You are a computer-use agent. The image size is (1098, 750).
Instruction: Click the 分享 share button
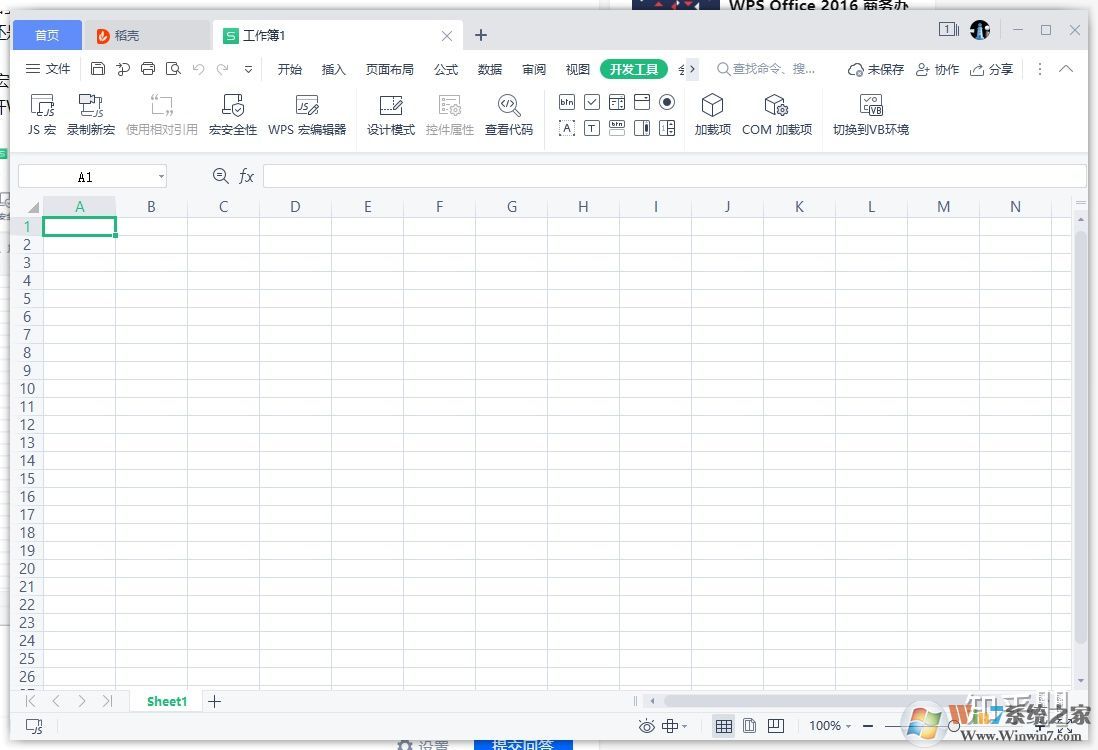tap(991, 69)
